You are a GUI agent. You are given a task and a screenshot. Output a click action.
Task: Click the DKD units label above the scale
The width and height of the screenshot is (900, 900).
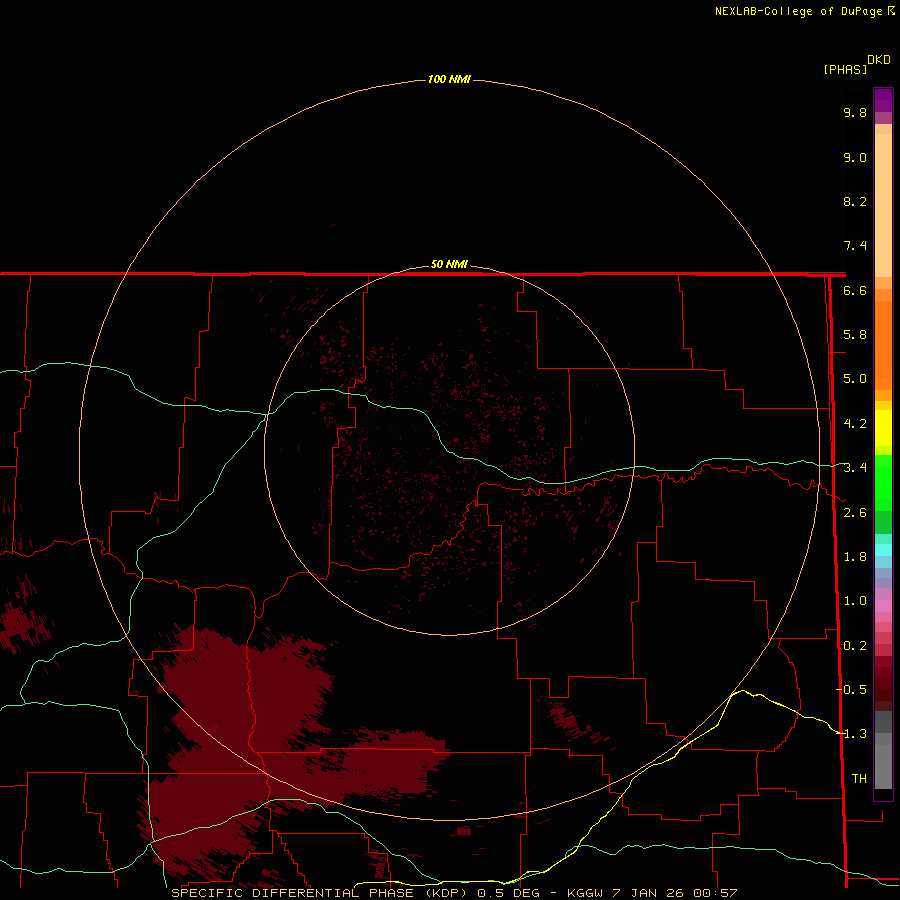pyautogui.click(x=879, y=60)
